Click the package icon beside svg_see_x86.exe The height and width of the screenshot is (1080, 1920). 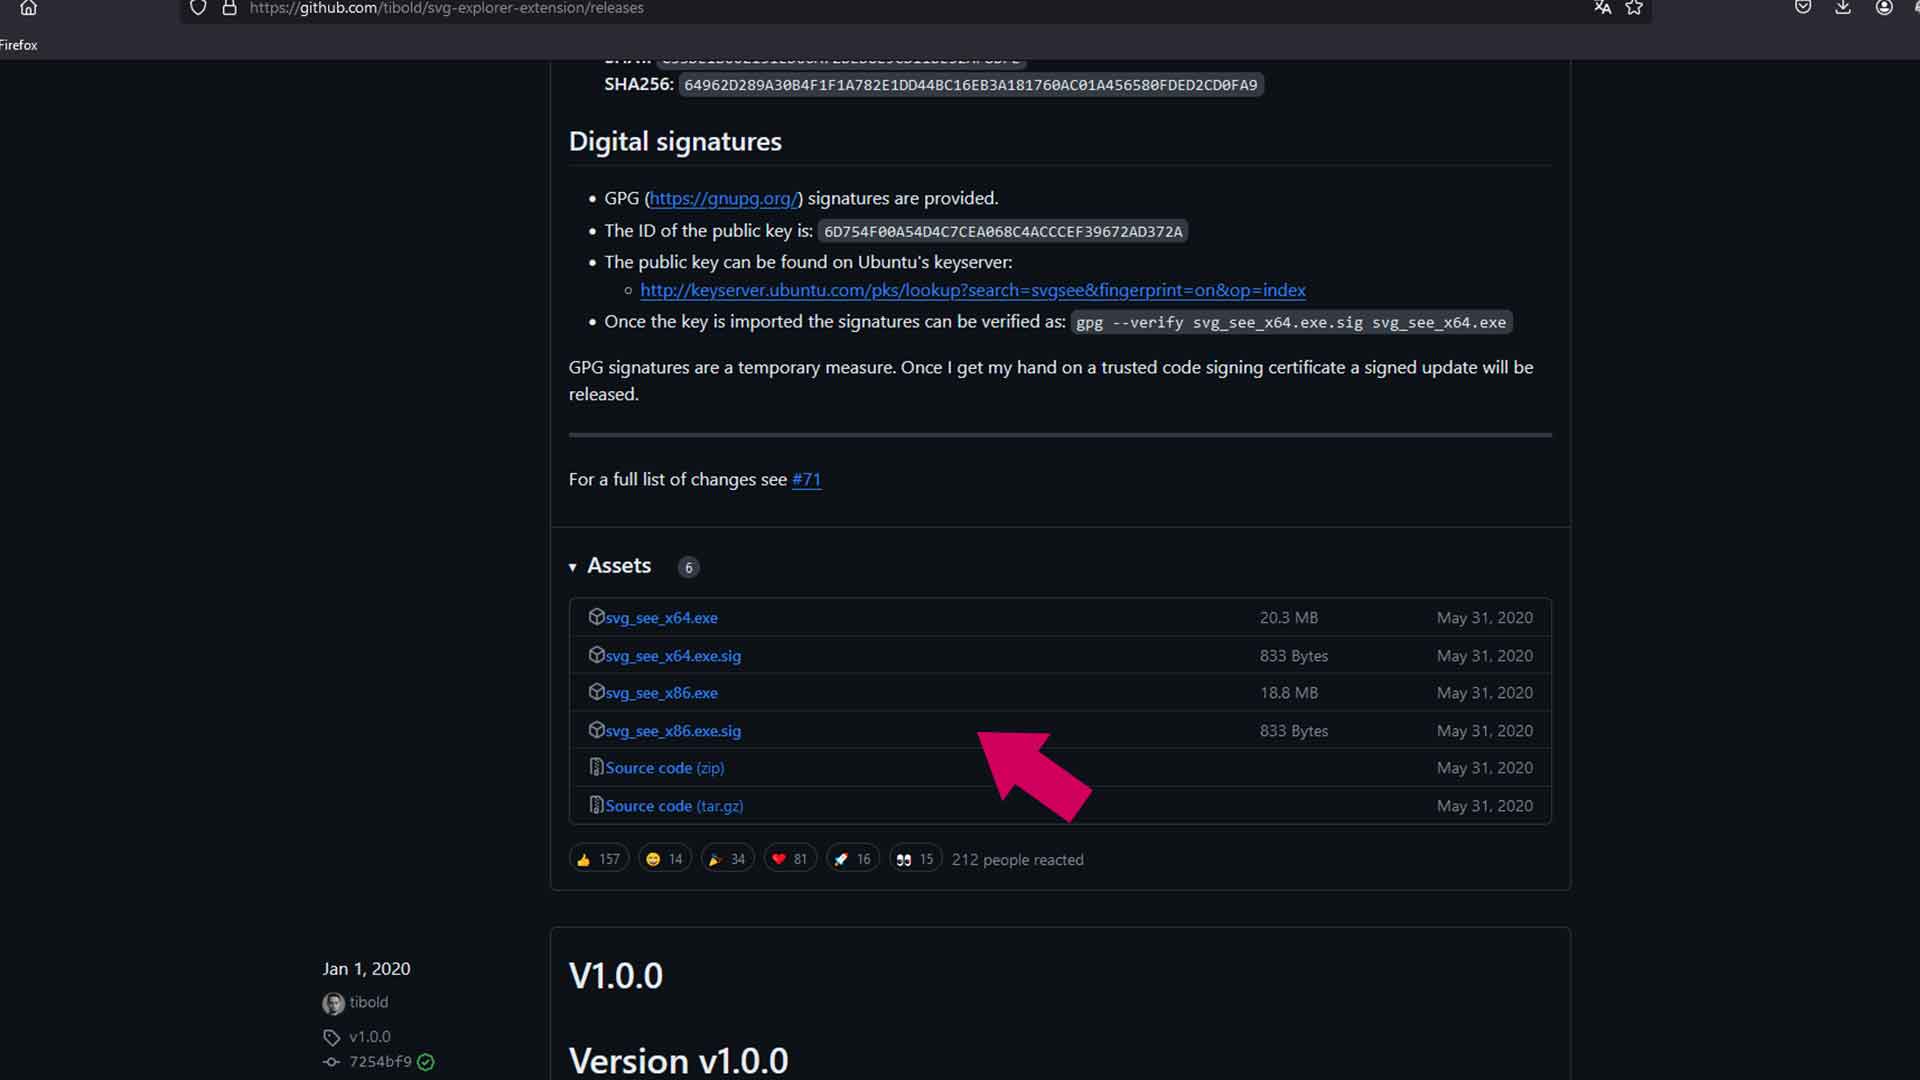(596, 692)
